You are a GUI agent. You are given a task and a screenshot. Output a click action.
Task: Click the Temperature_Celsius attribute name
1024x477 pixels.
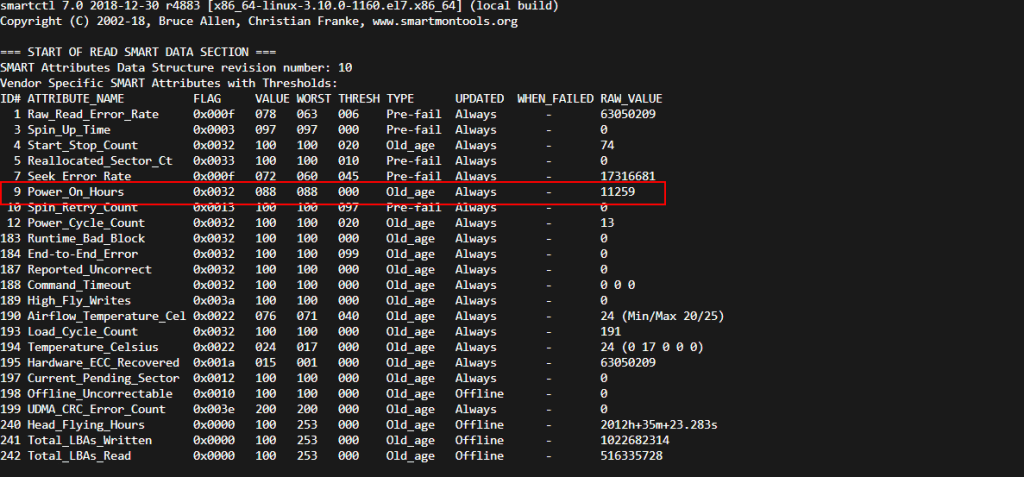pyautogui.click(x=89, y=347)
